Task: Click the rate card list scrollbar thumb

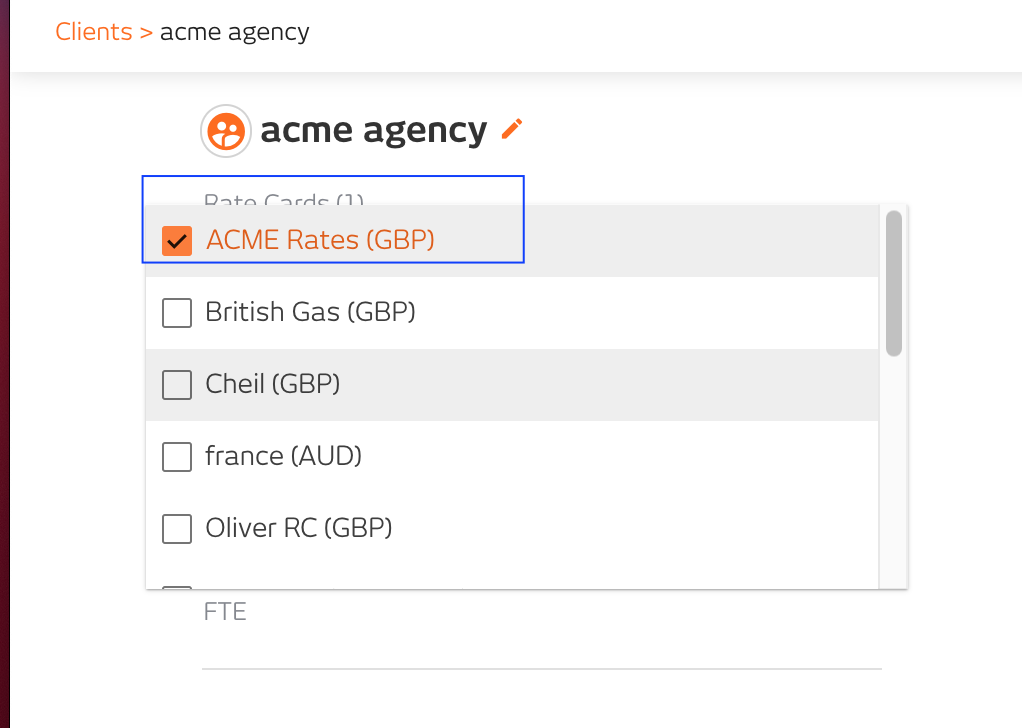Action: (x=894, y=282)
